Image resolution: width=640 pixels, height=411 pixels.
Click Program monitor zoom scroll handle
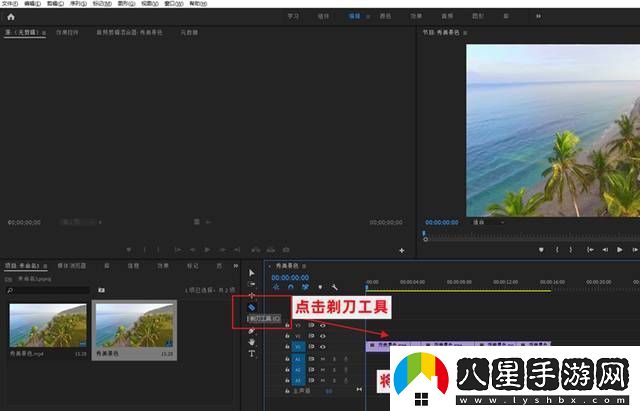426,240
